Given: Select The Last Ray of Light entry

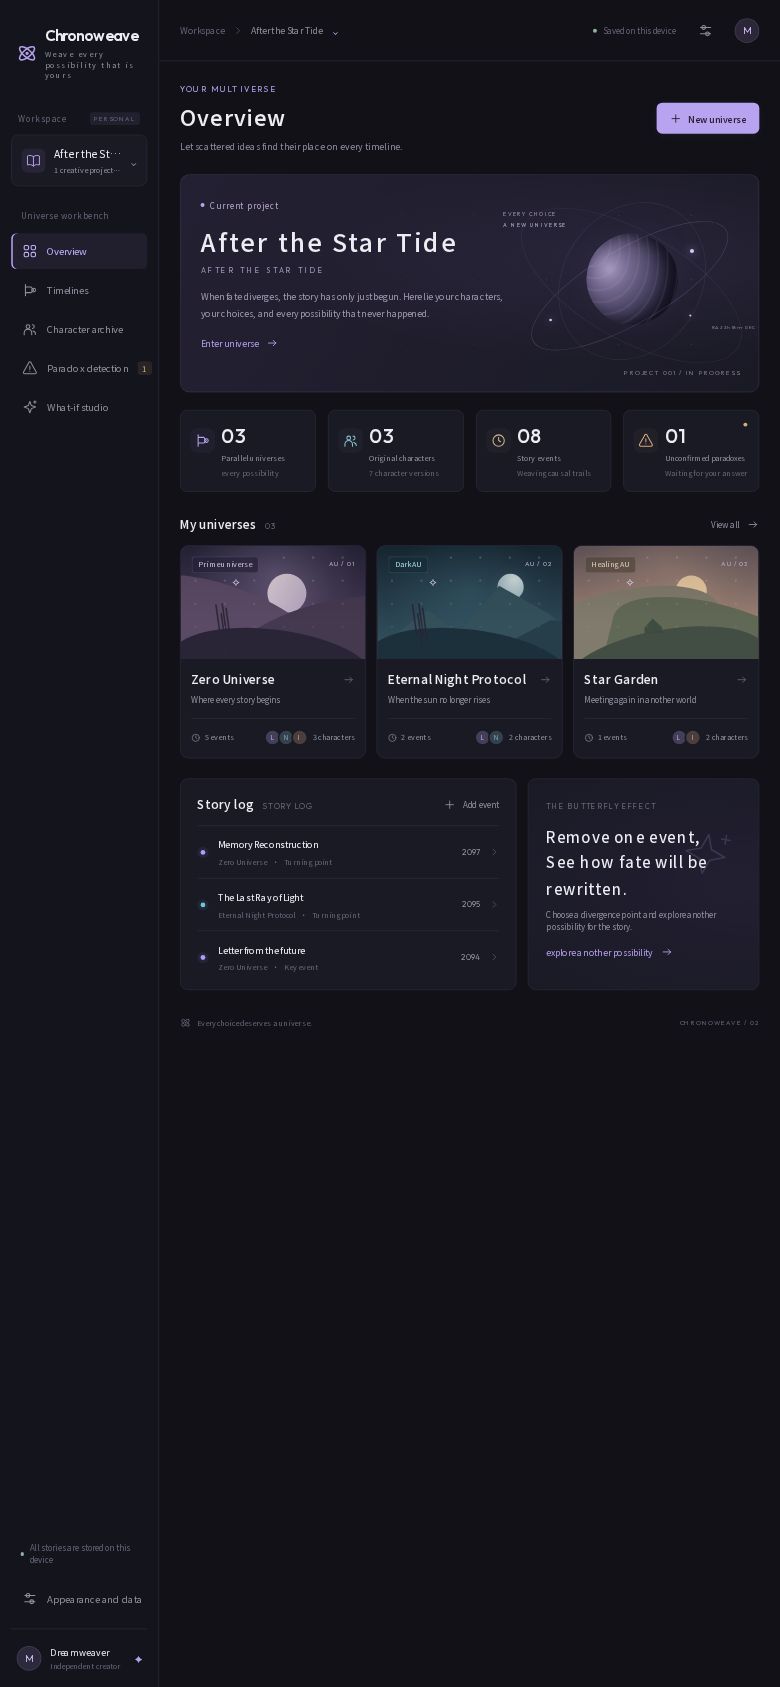Looking at the screenshot, I should click(348, 905).
